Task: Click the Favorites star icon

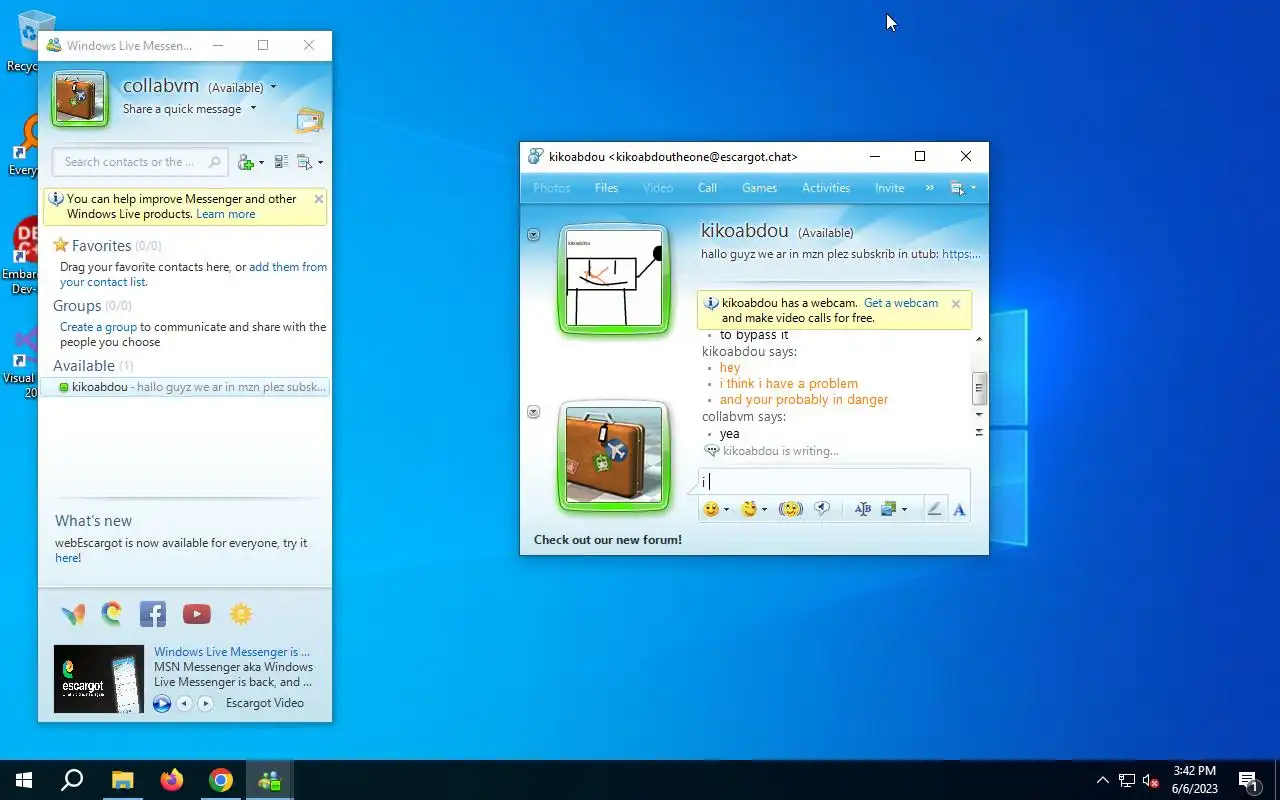Action: click(61, 245)
